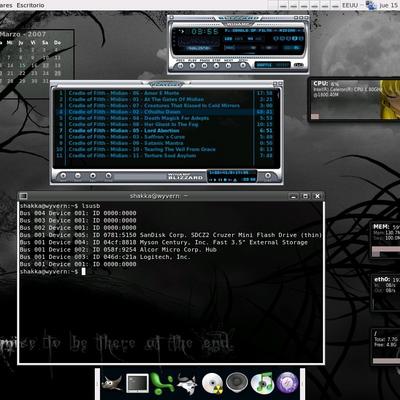
Task: Open the green music note disc icon
Action: click(262, 383)
